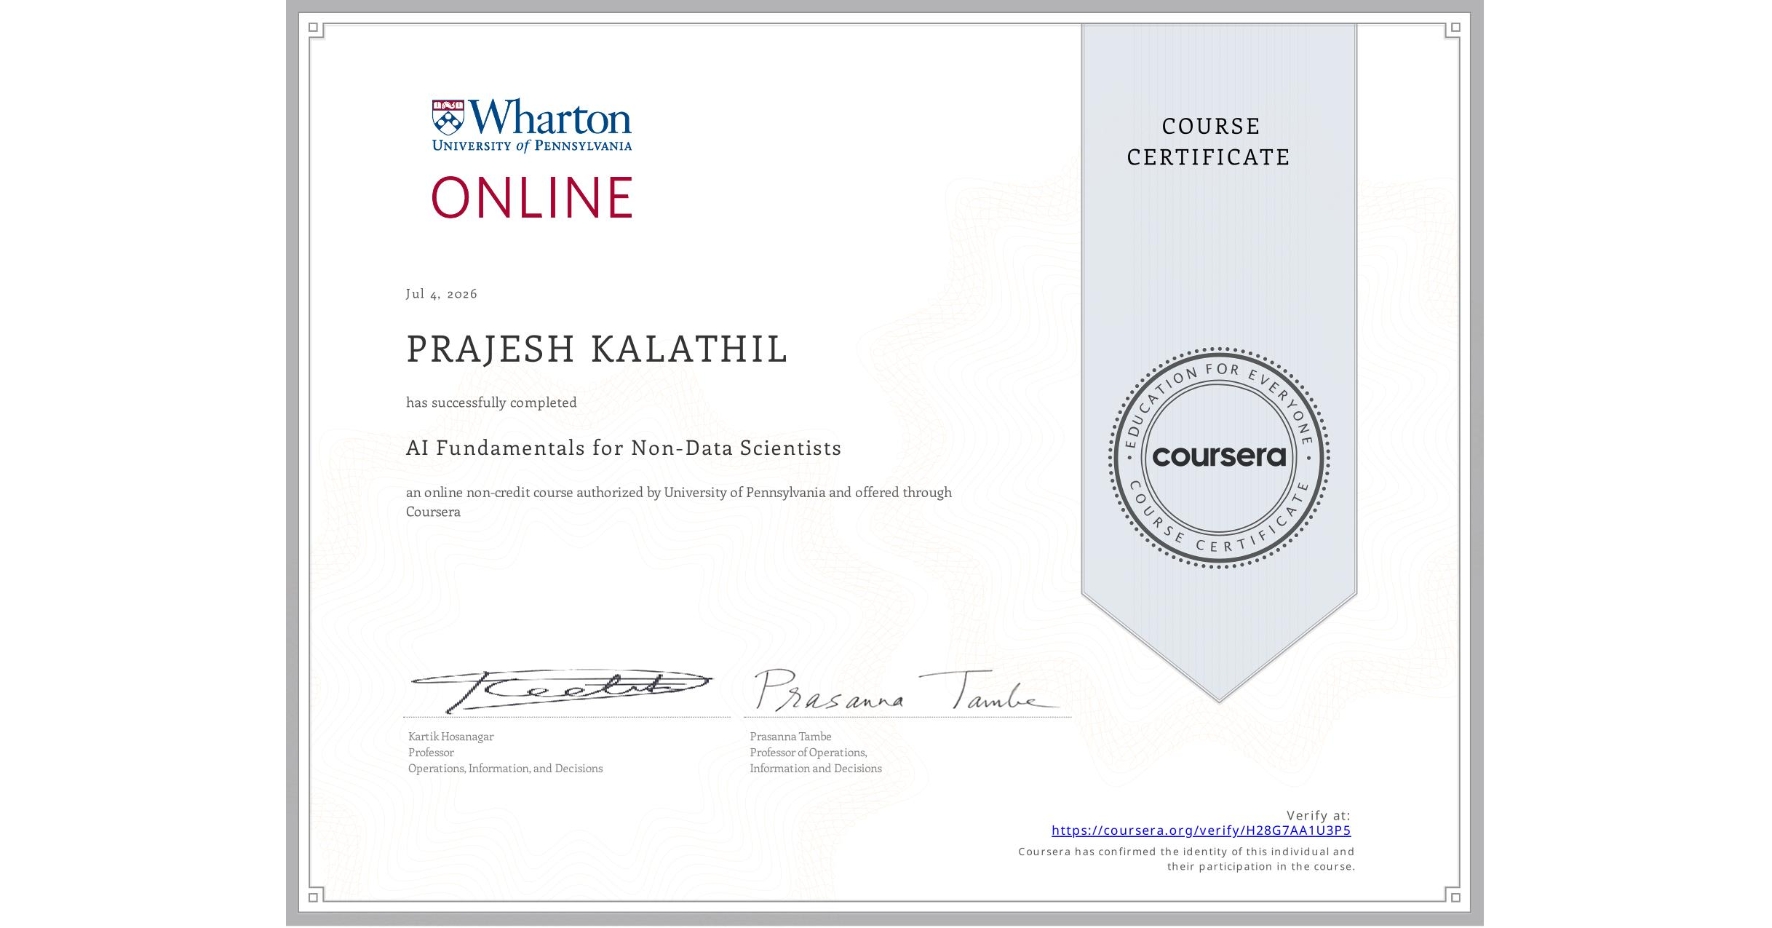This screenshot has width=1772, height=928.
Task: Click the Wharton shield logo
Action: [x=448, y=117]
